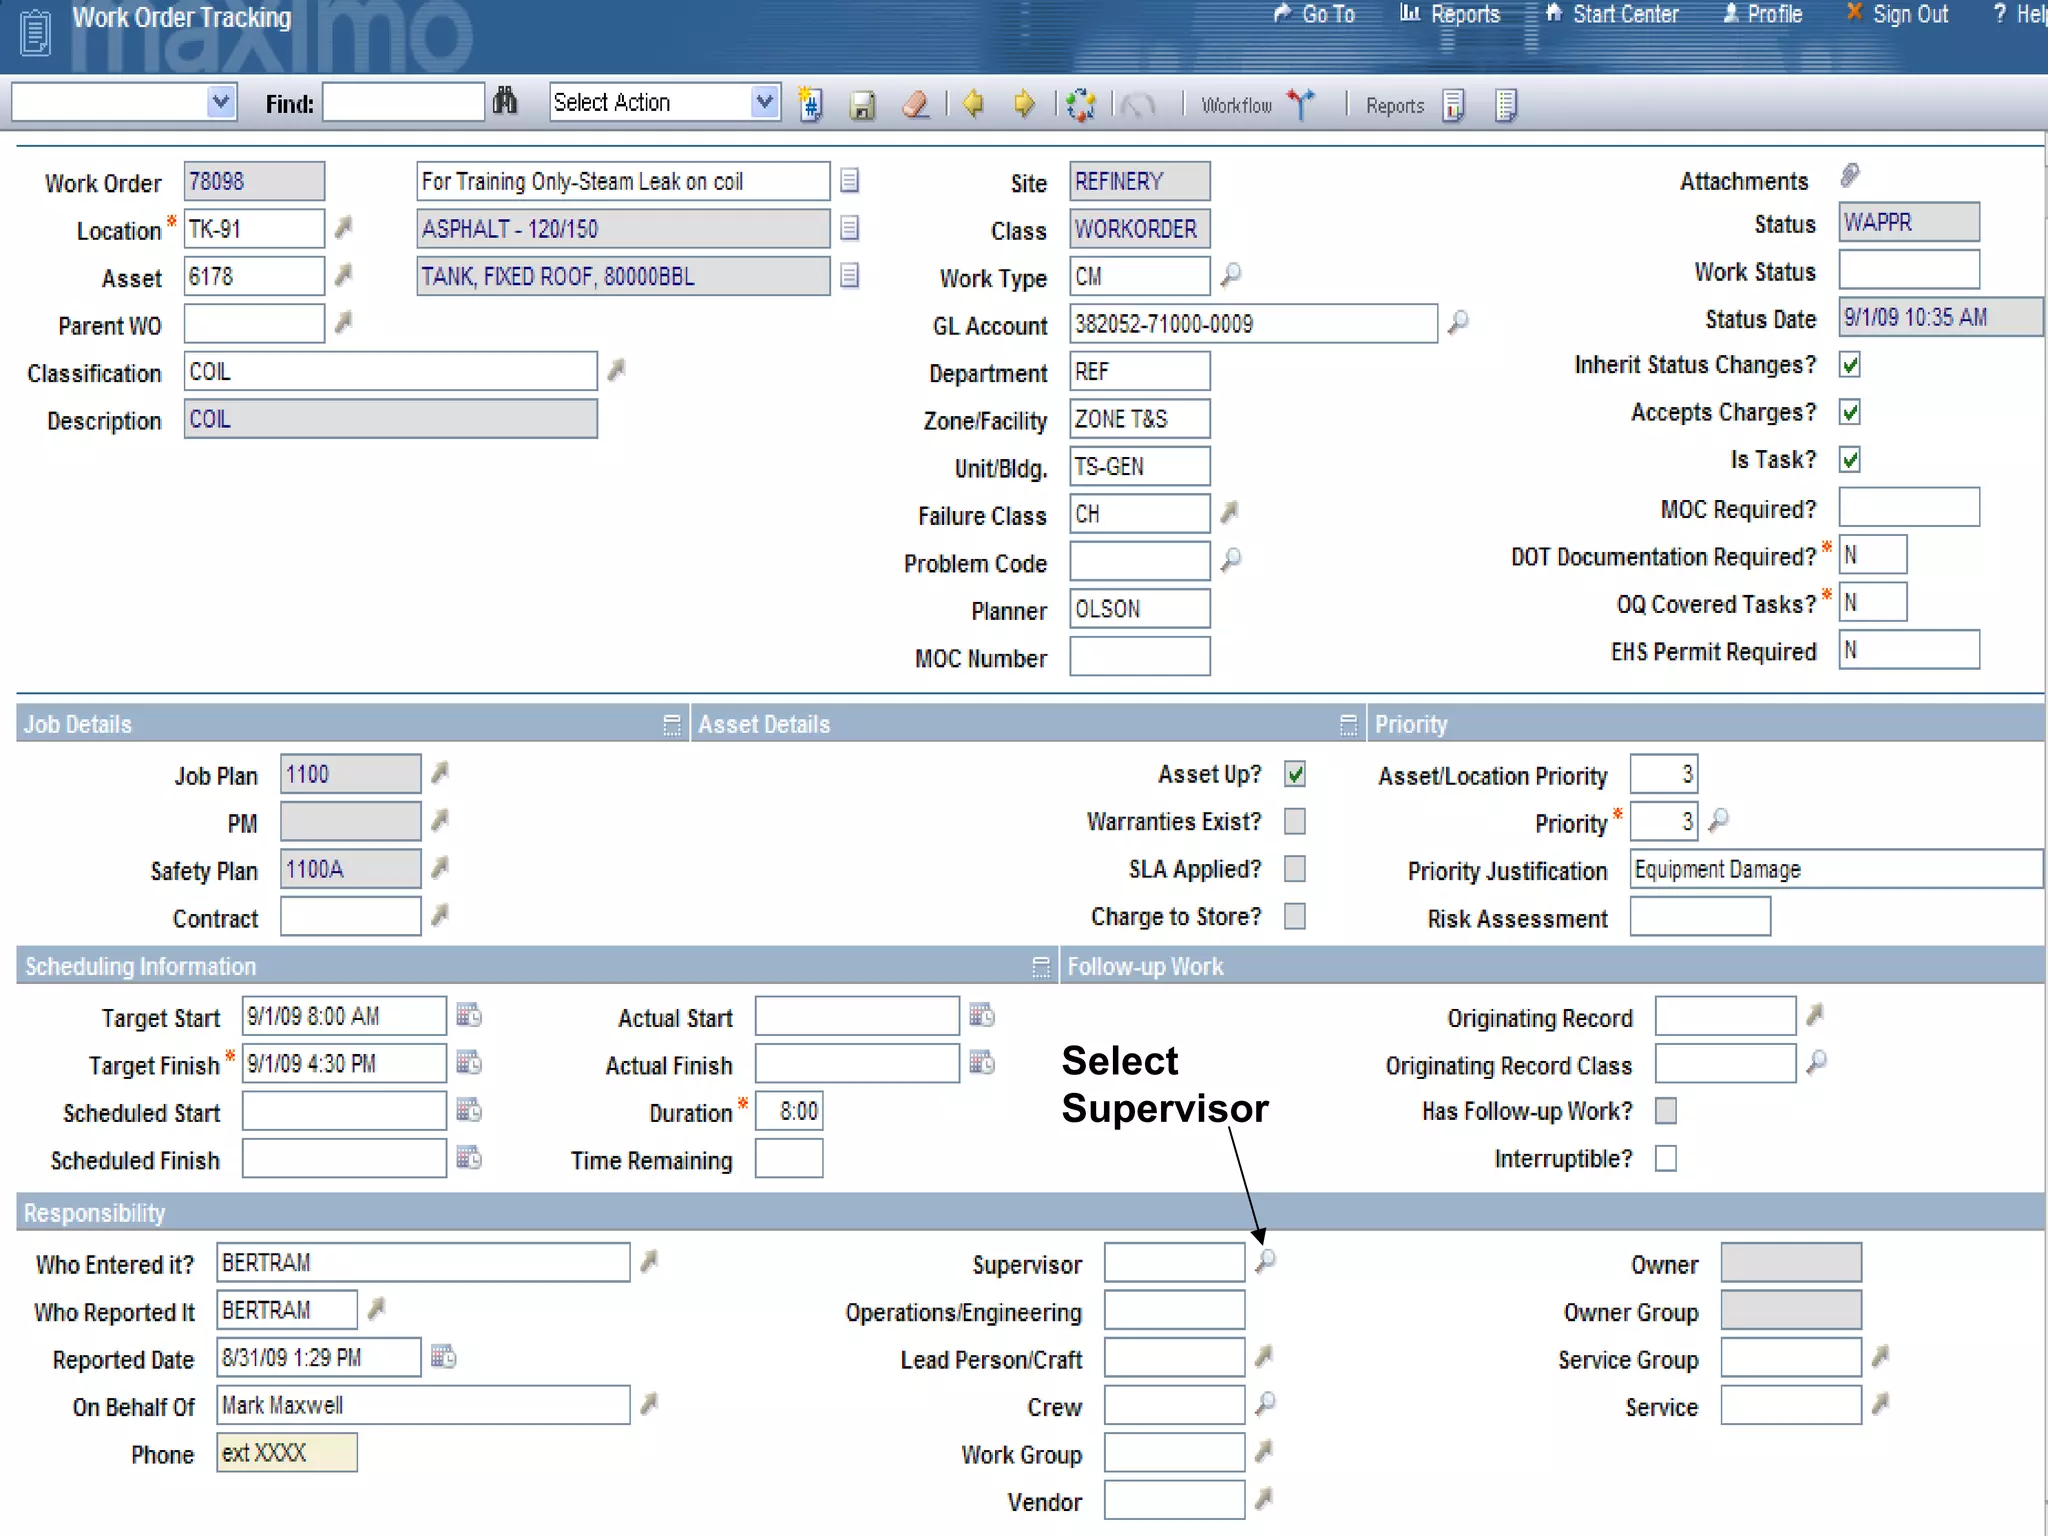Collapse the Job Details section
This screenshot has height=1536, width=2048.
tap(671, 725)
